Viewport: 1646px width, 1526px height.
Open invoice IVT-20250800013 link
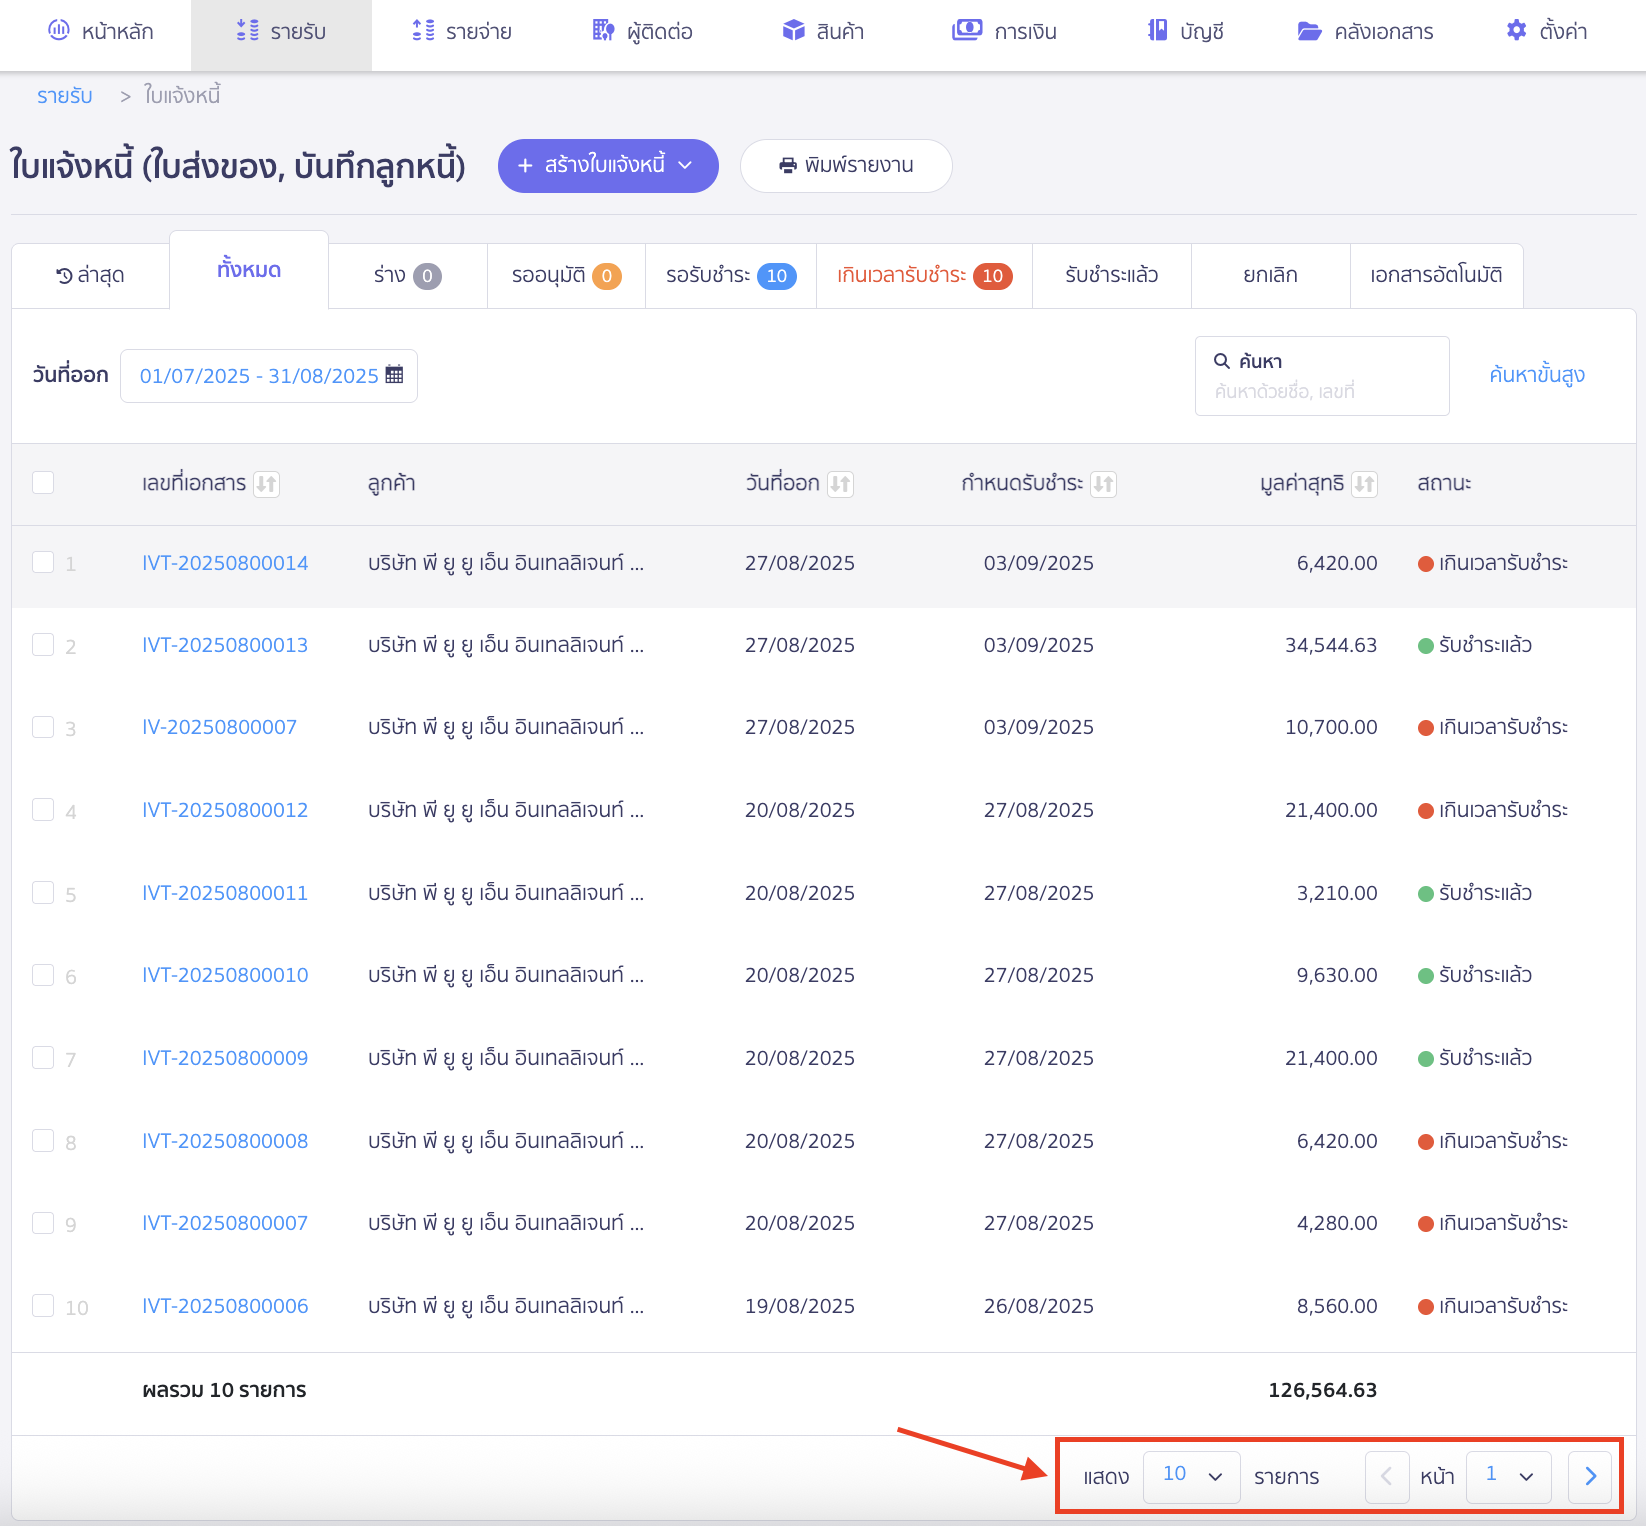point(225,645)
